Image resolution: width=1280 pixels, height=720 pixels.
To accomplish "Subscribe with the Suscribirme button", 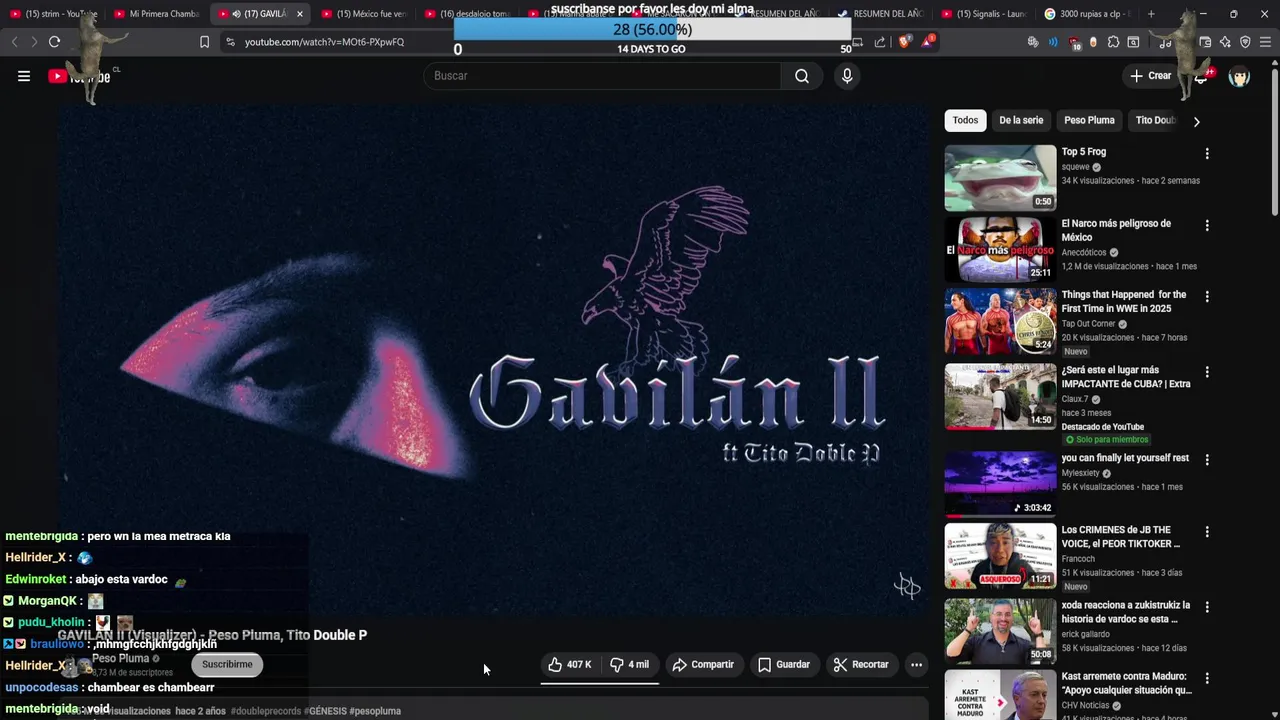I will point(227,664).
